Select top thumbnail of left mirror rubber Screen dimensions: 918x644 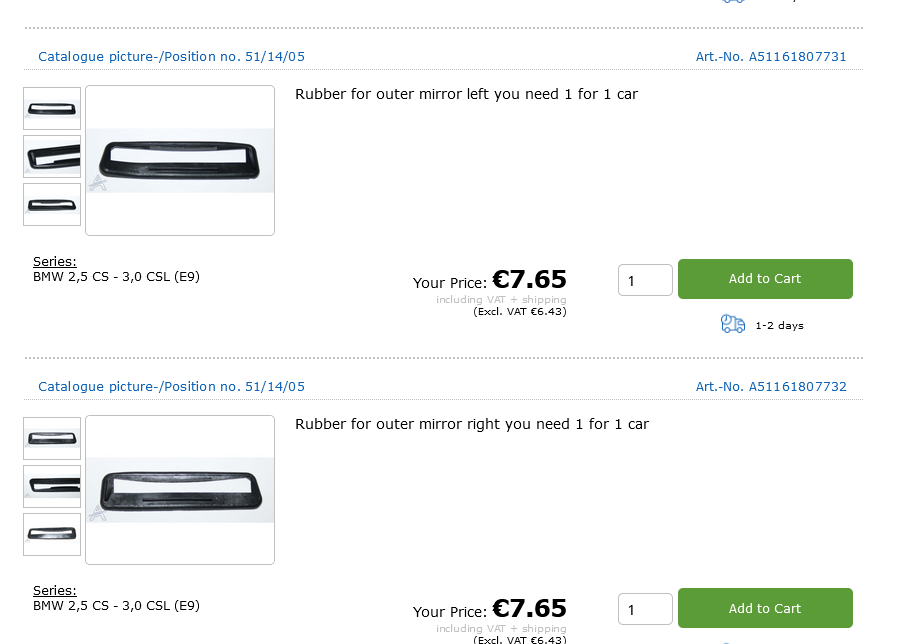(x=52, y=108)
